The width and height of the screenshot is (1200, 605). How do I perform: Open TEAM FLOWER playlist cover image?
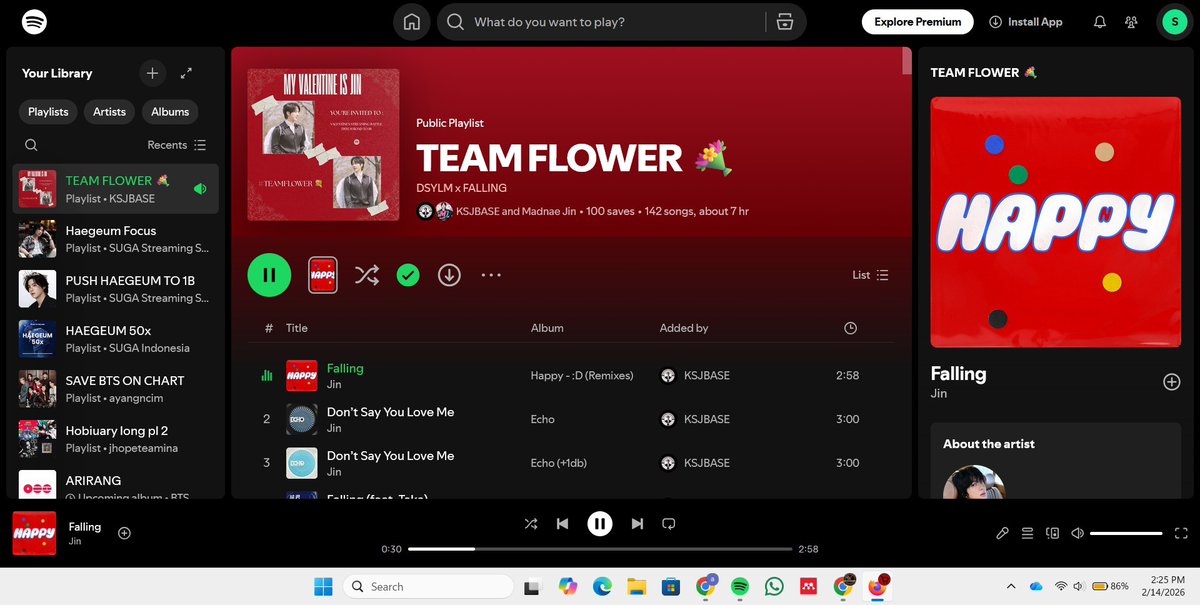323,145
